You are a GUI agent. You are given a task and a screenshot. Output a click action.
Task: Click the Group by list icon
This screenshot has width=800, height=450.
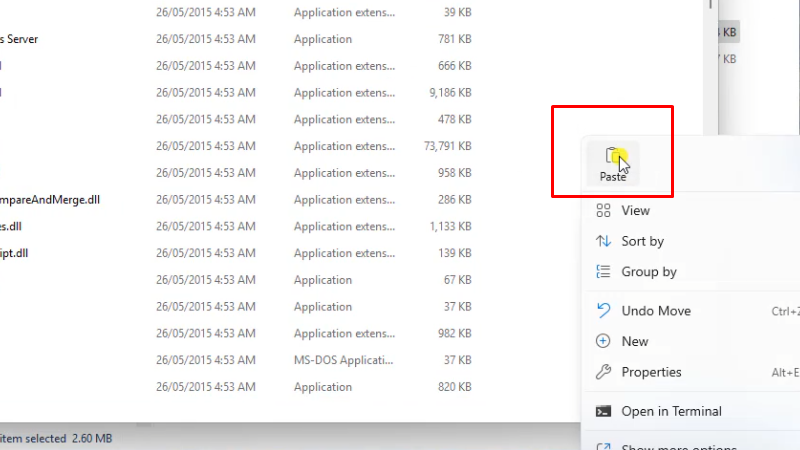(603, 271)
